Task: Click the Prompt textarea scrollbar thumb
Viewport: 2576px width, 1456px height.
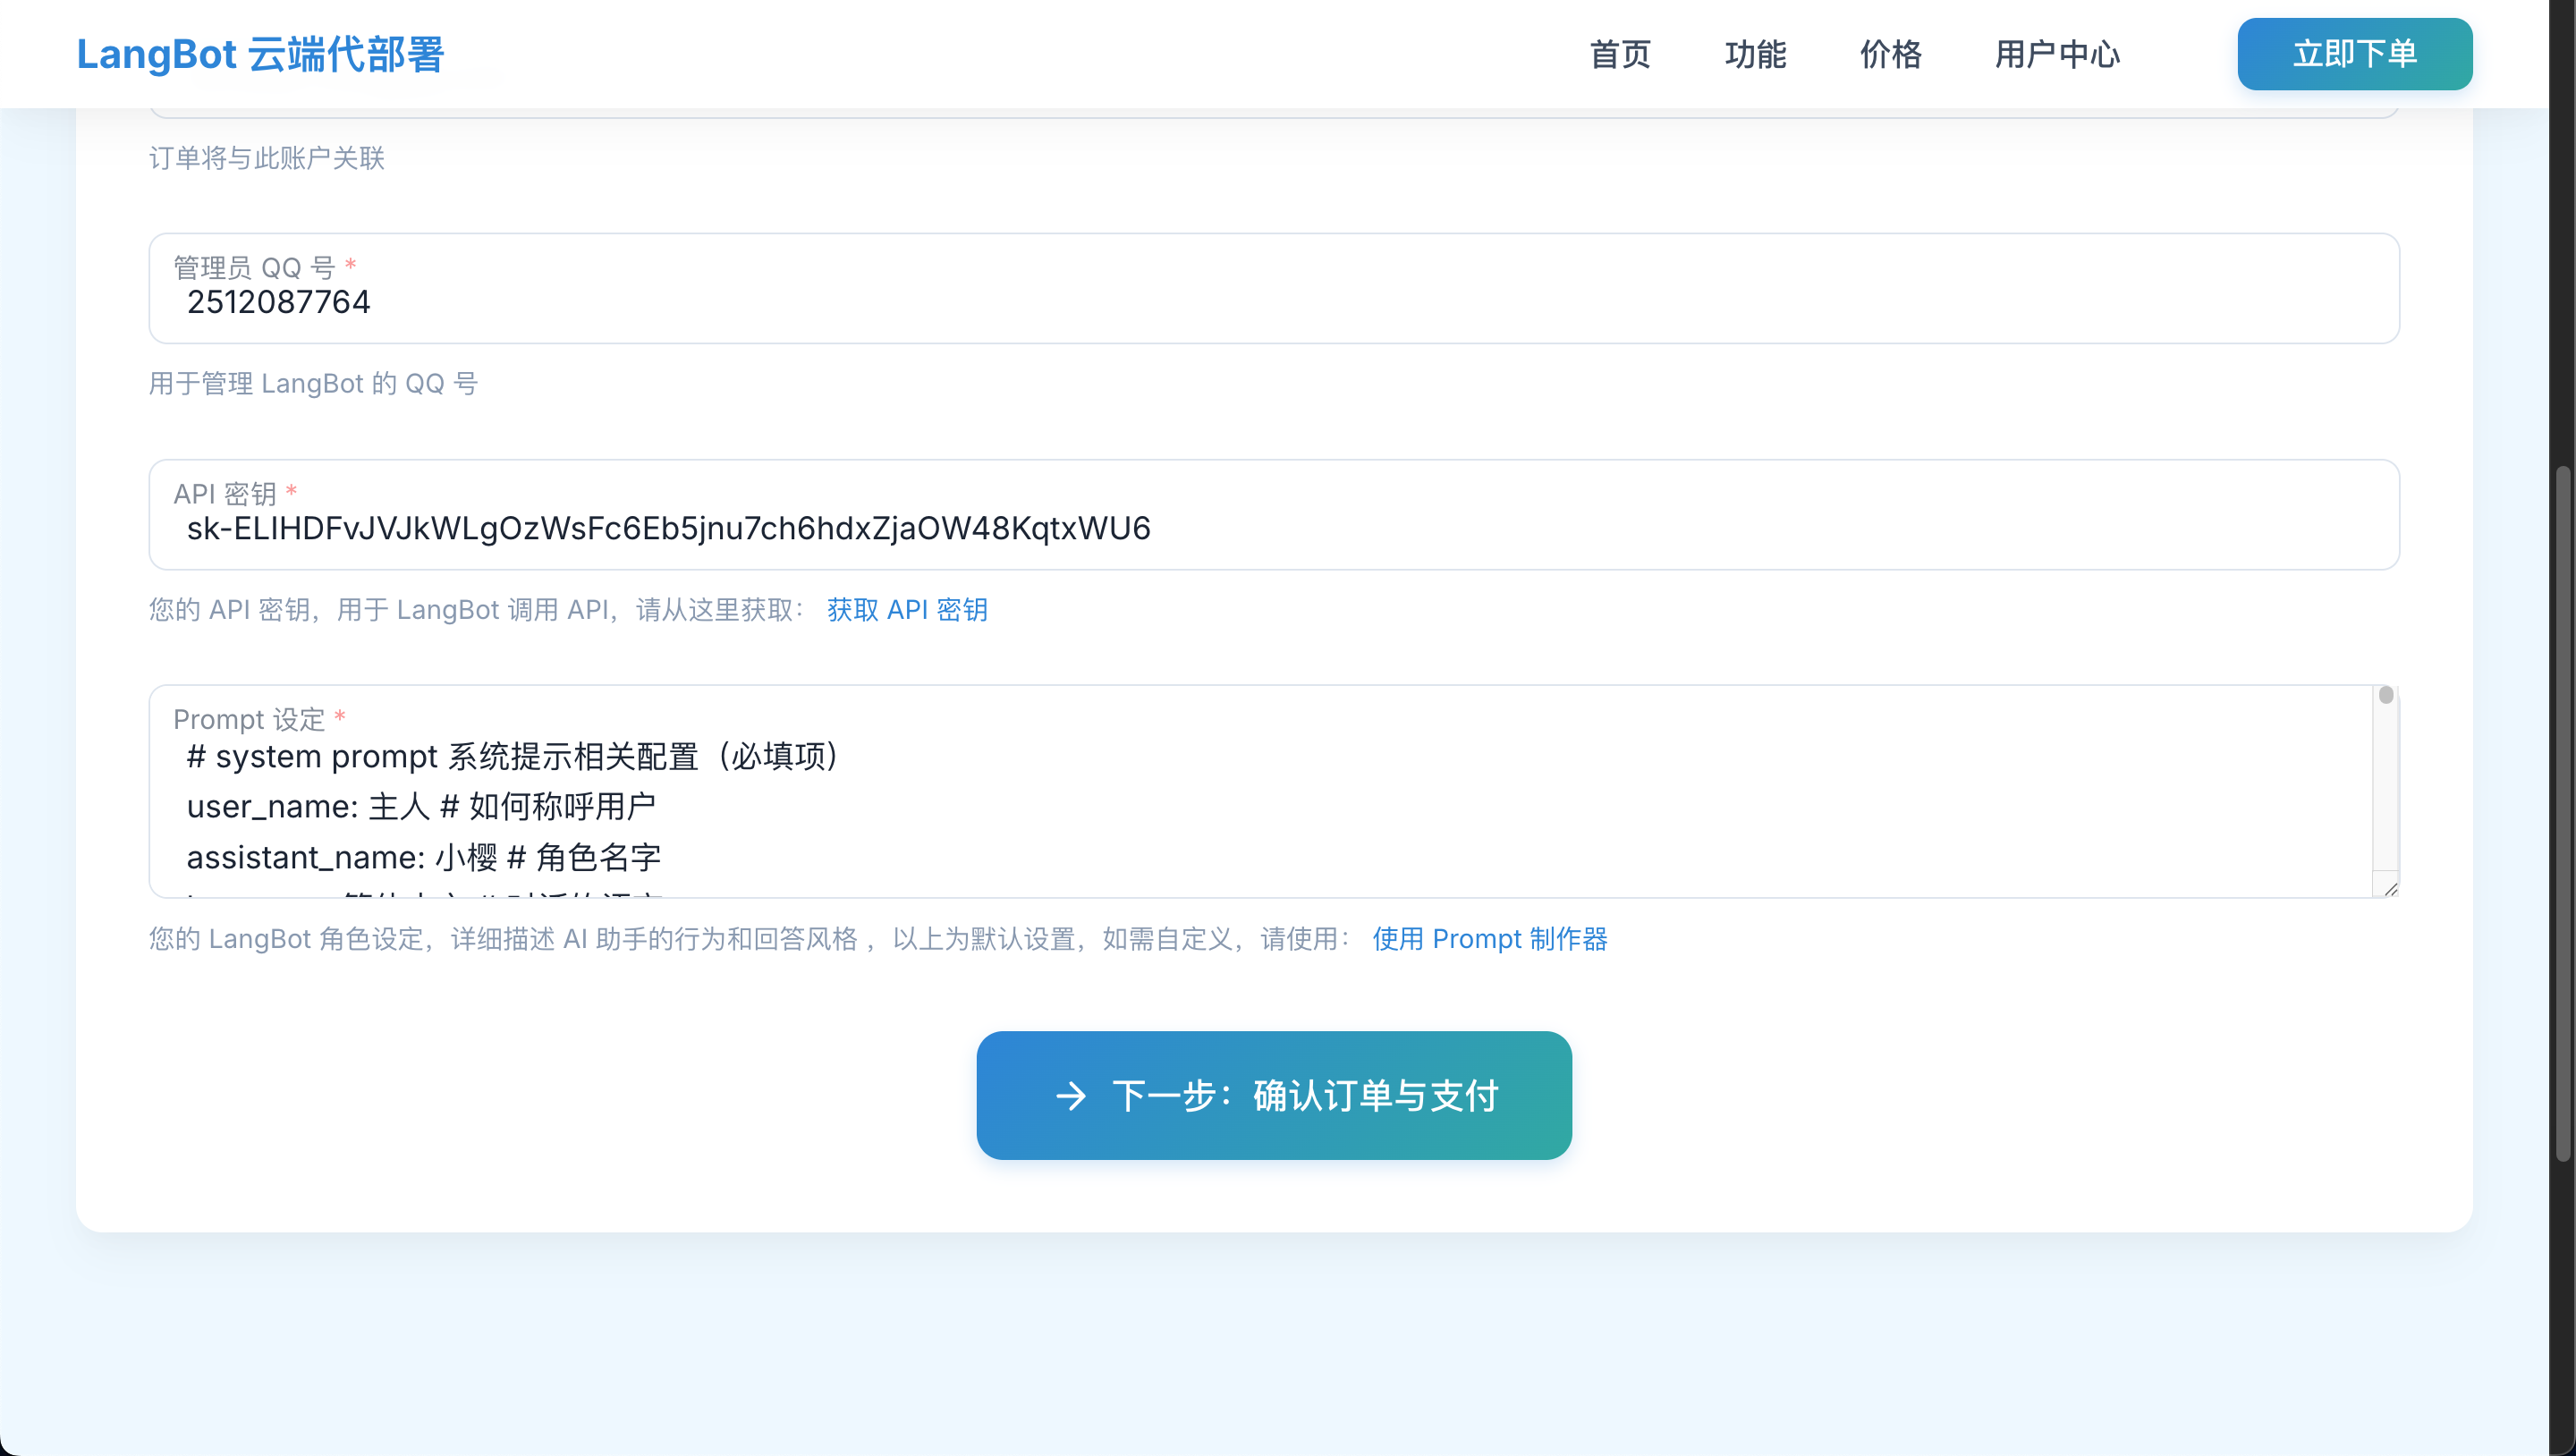Action: [2386, 695]
